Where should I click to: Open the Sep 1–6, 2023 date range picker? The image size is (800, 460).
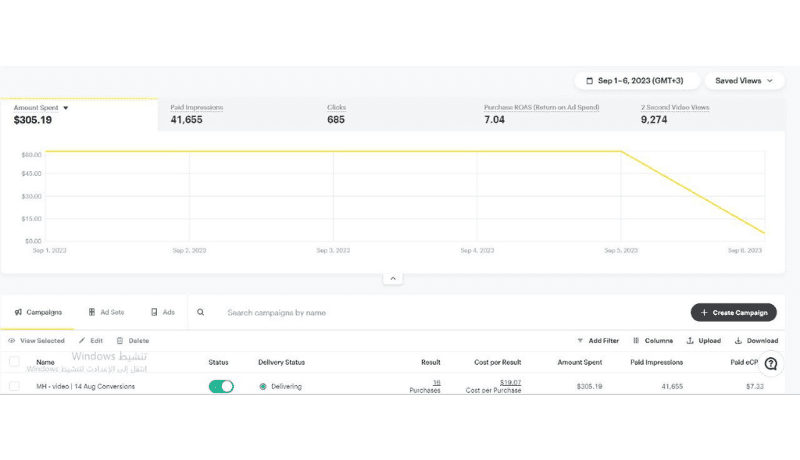tap(636, 81)
